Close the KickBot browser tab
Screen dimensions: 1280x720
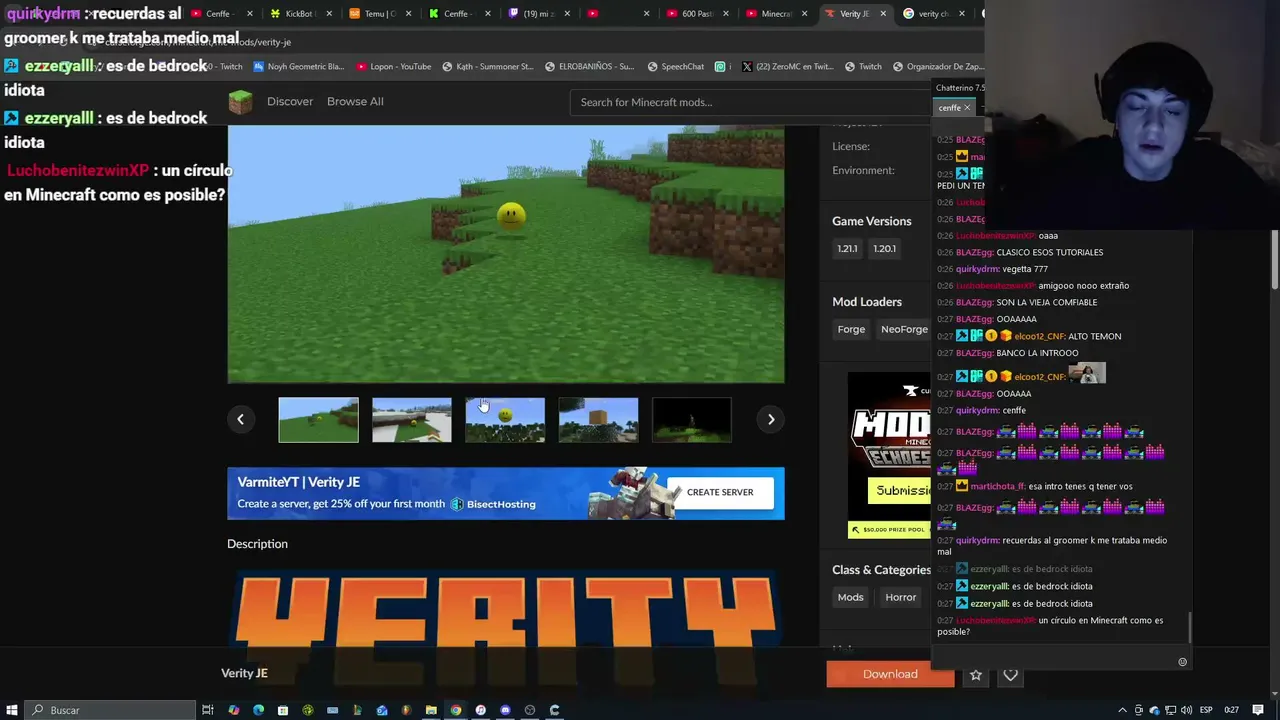pyautogui.click(x=329, y=14)
